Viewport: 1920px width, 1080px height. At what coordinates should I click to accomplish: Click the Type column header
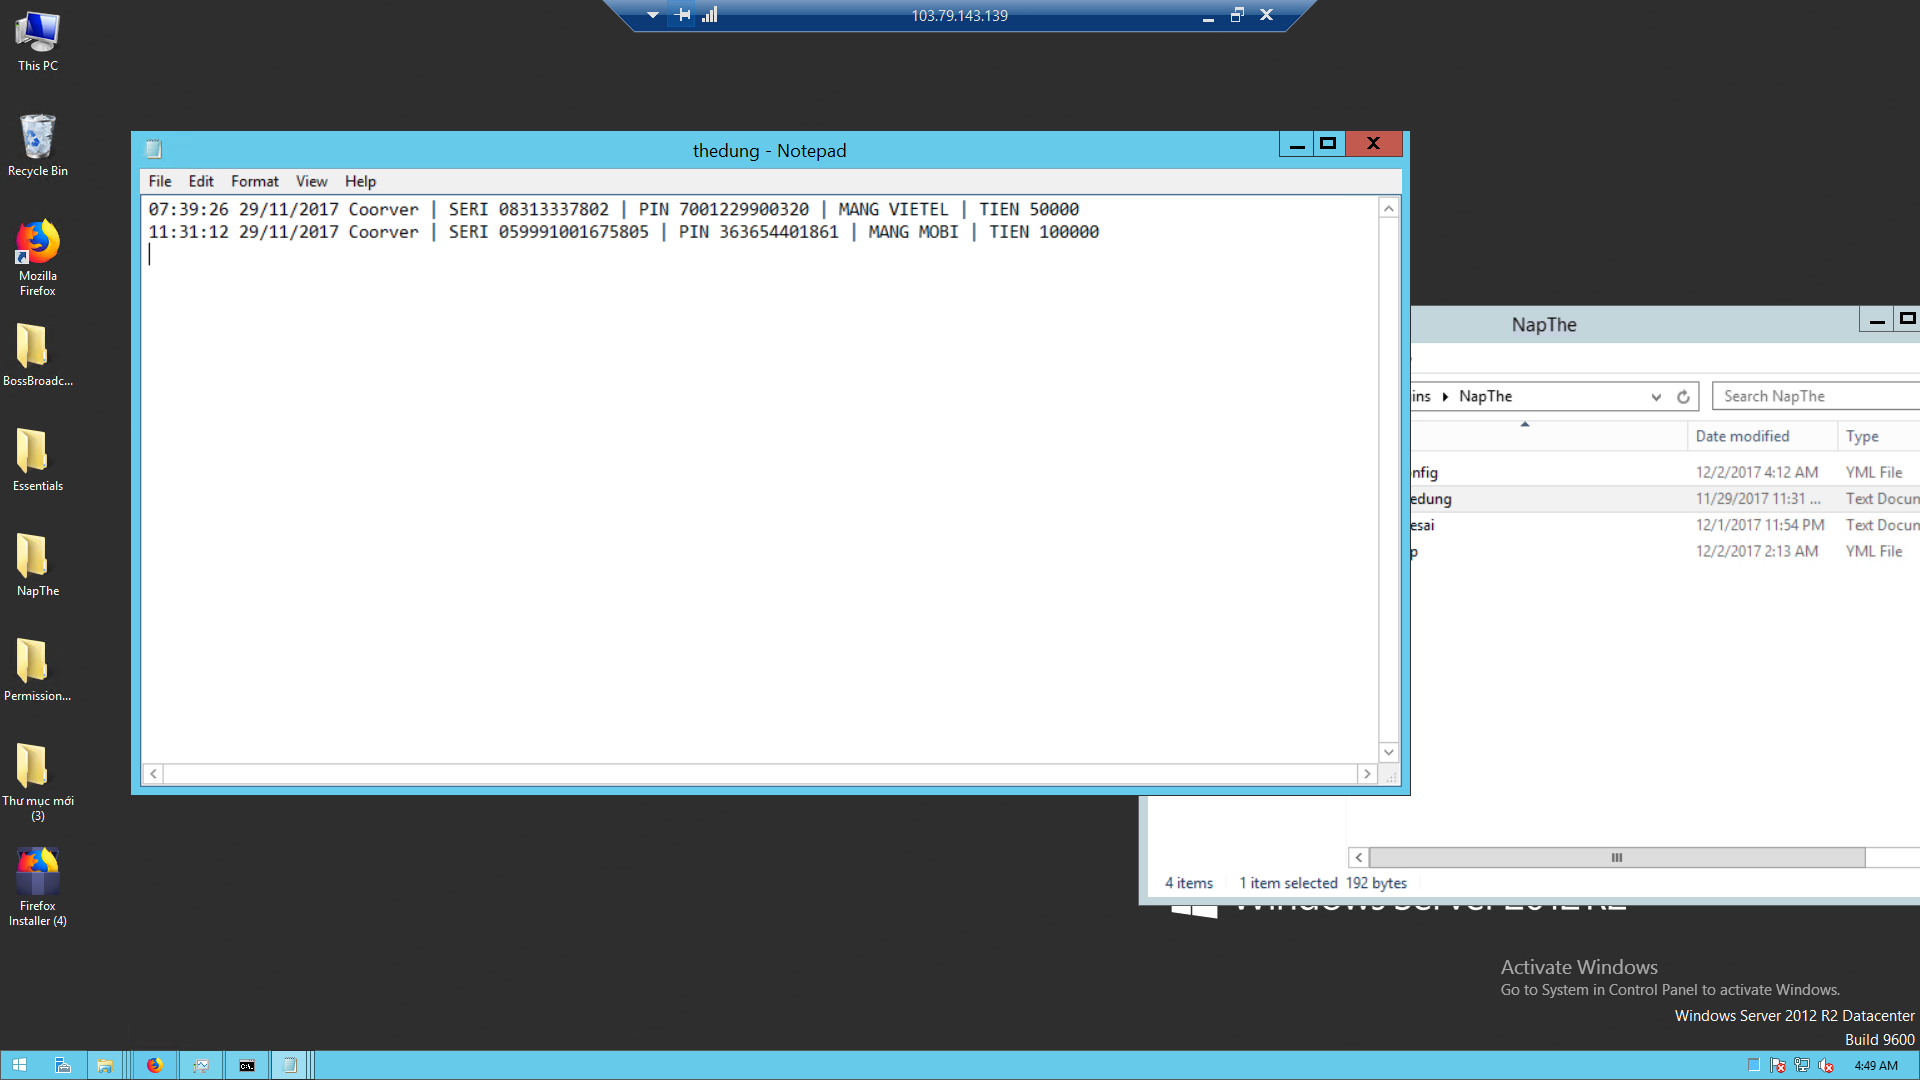click(x=1862, y=436)
